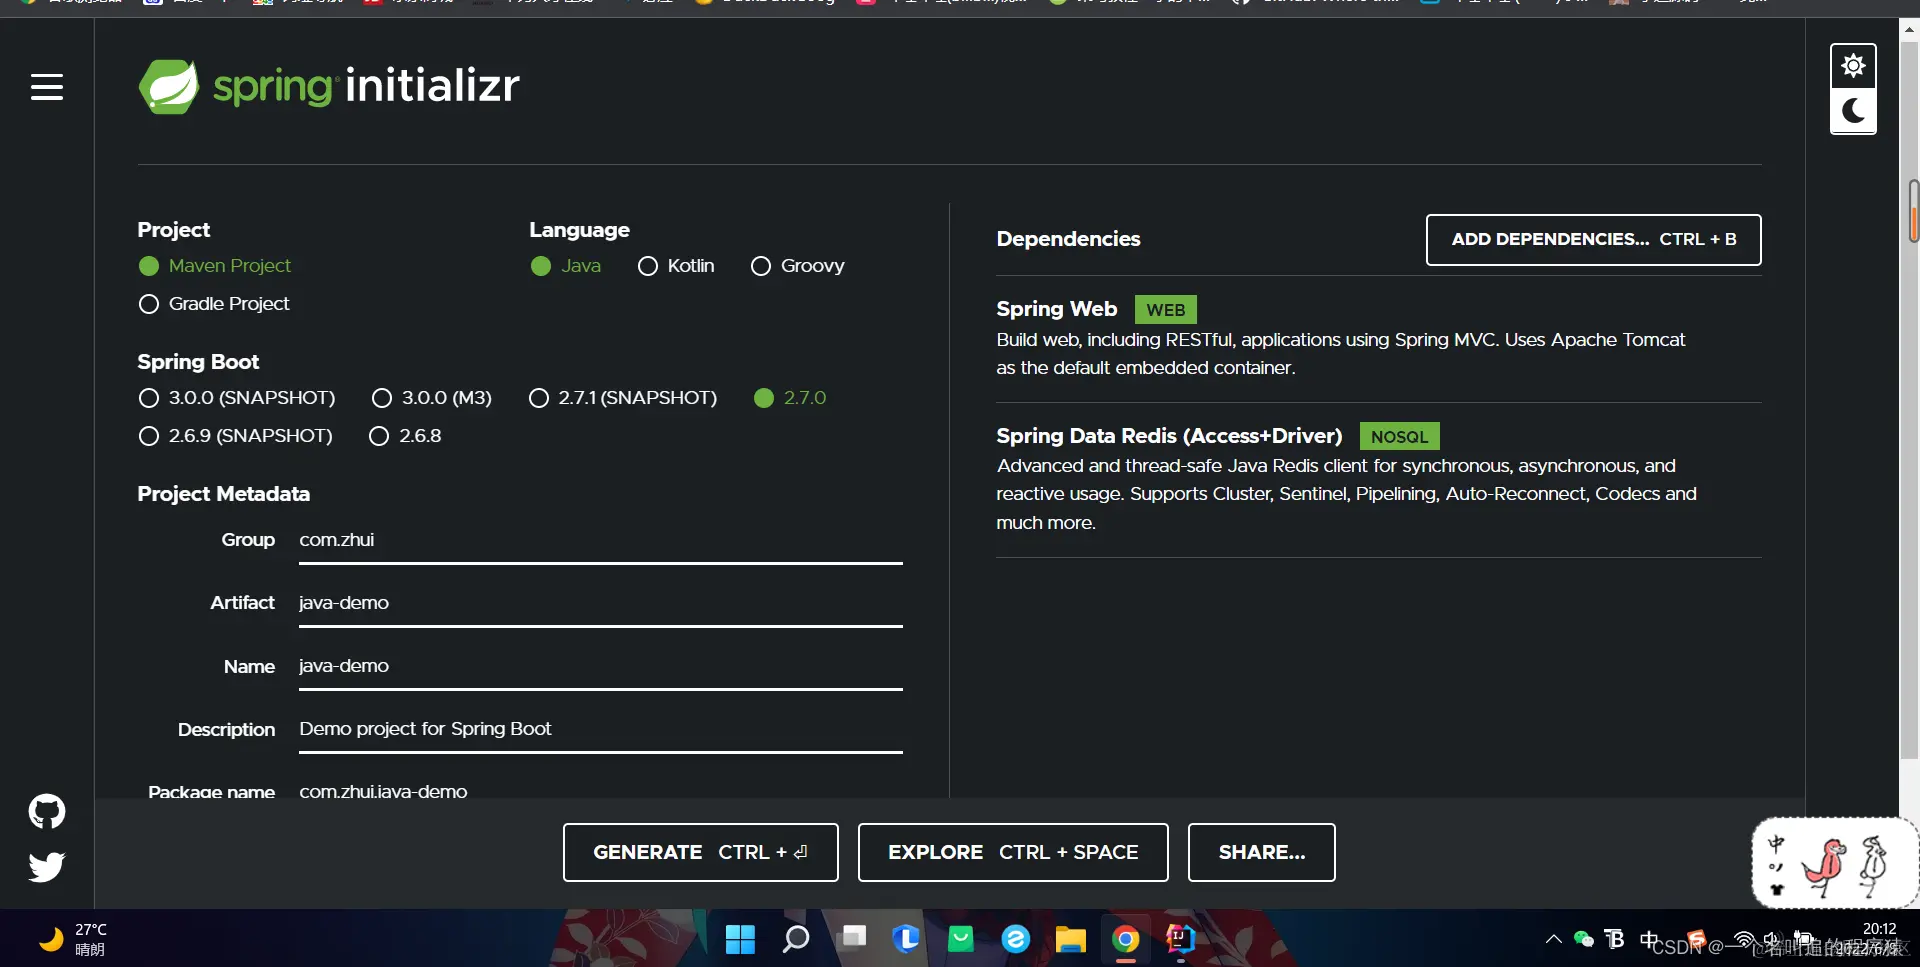Click the Share button

pyautogui.click(x=1261, y=852)
